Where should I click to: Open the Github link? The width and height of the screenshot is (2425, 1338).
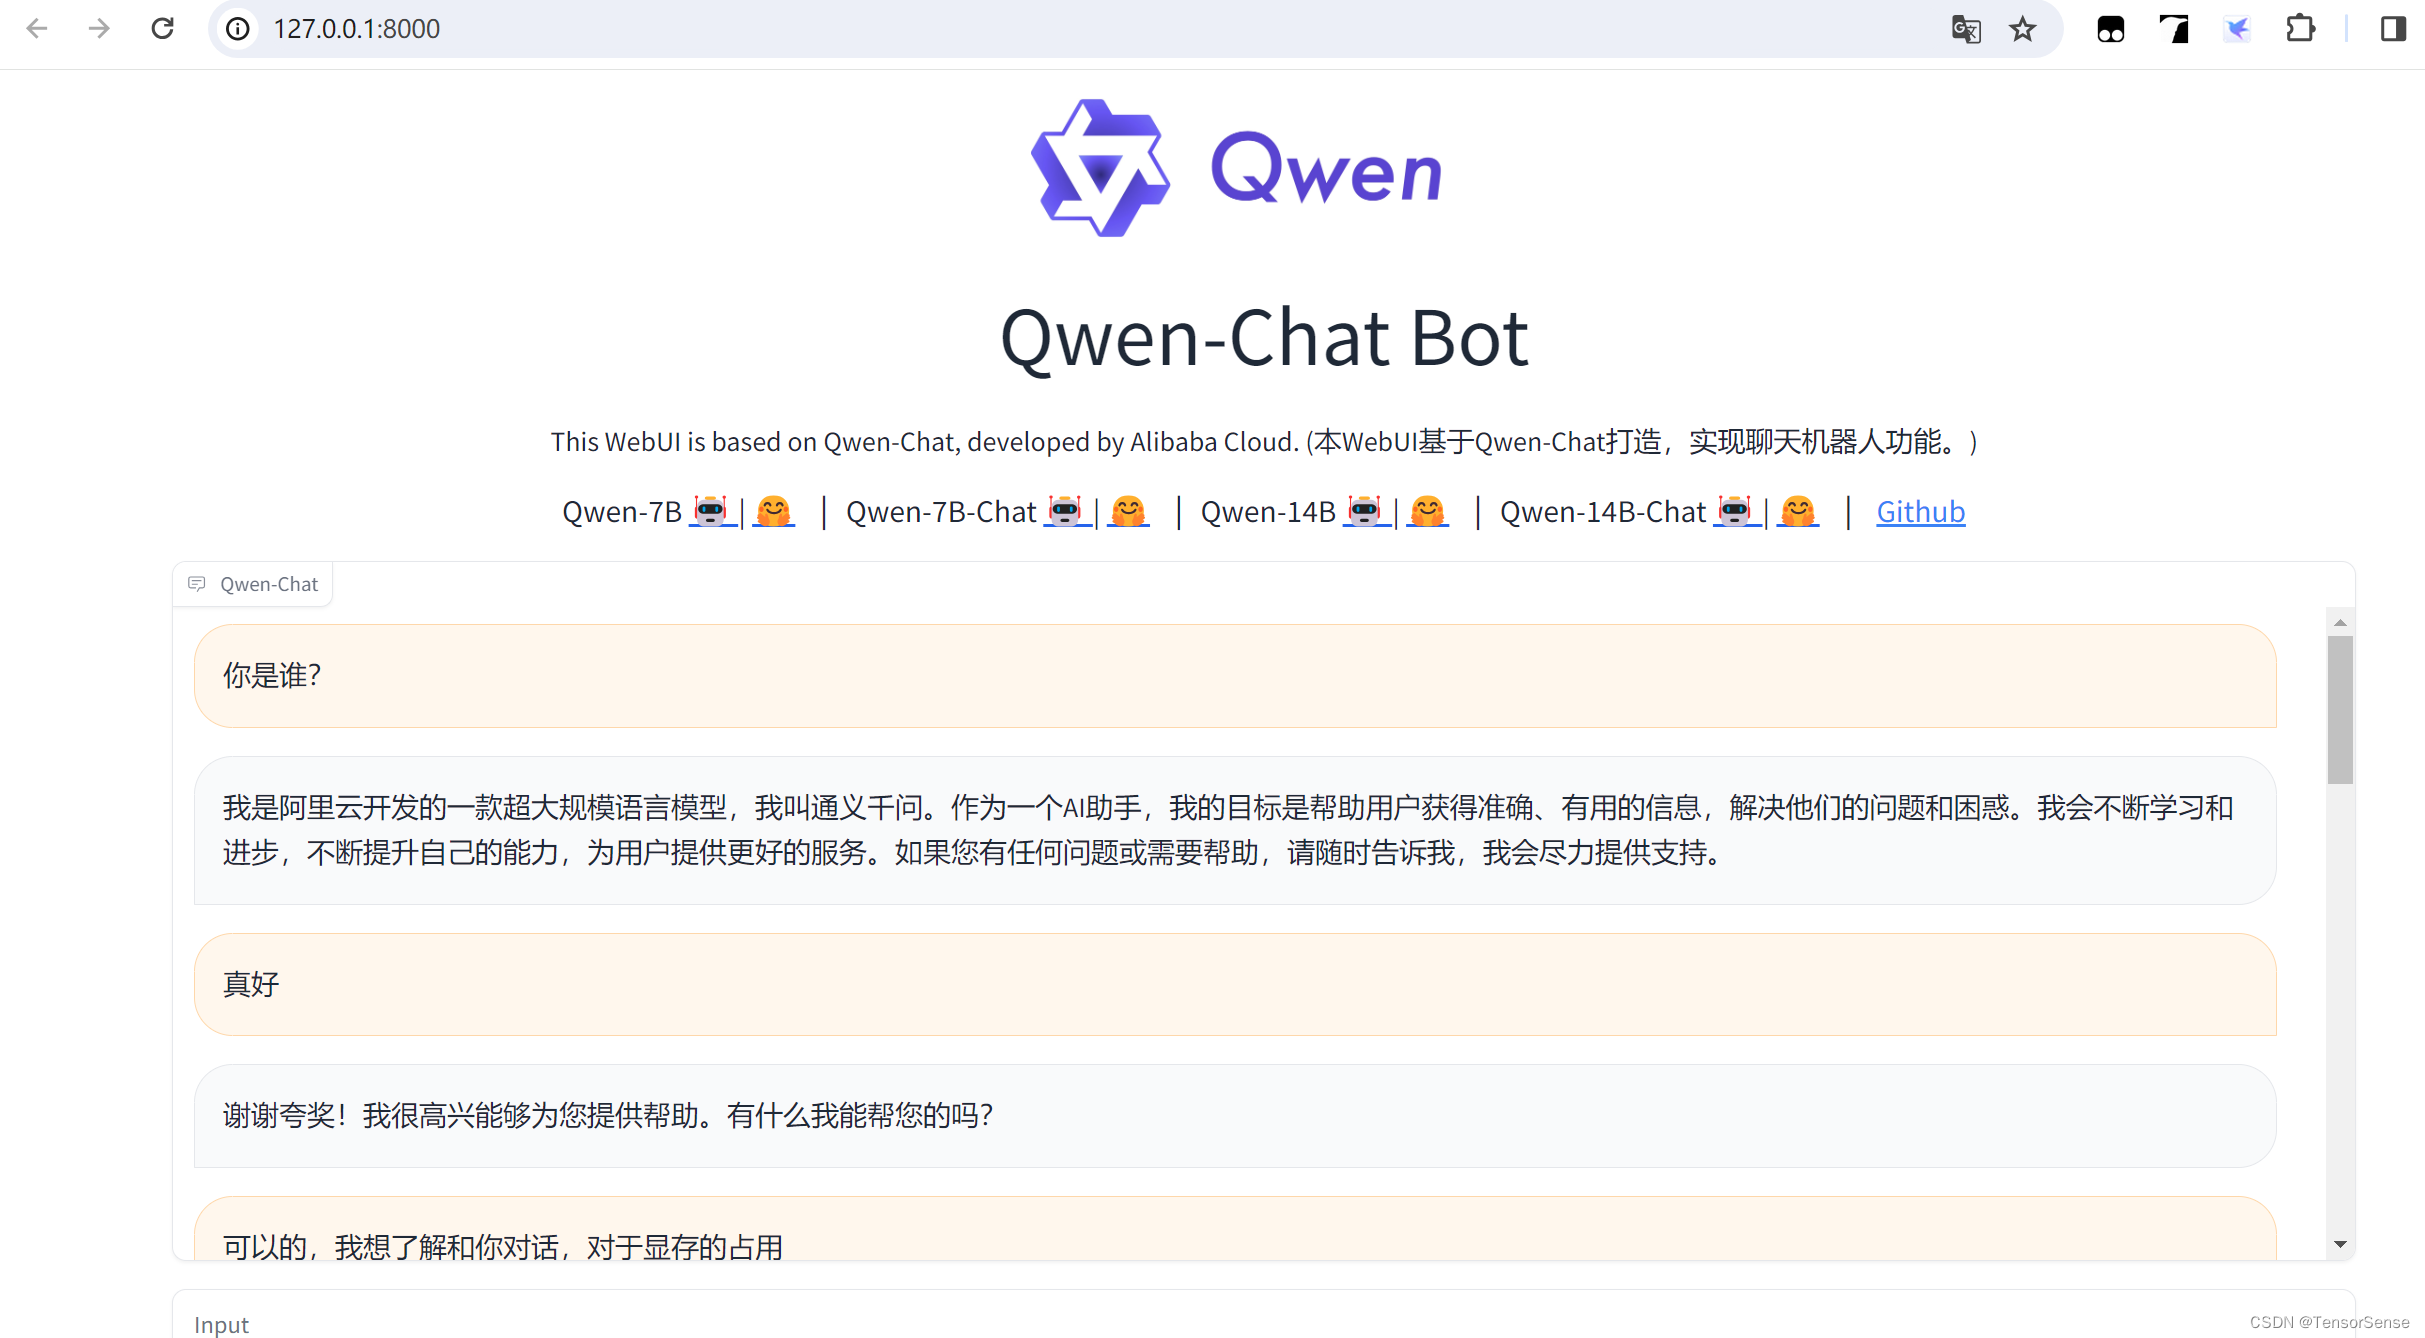click(1920, 511)
